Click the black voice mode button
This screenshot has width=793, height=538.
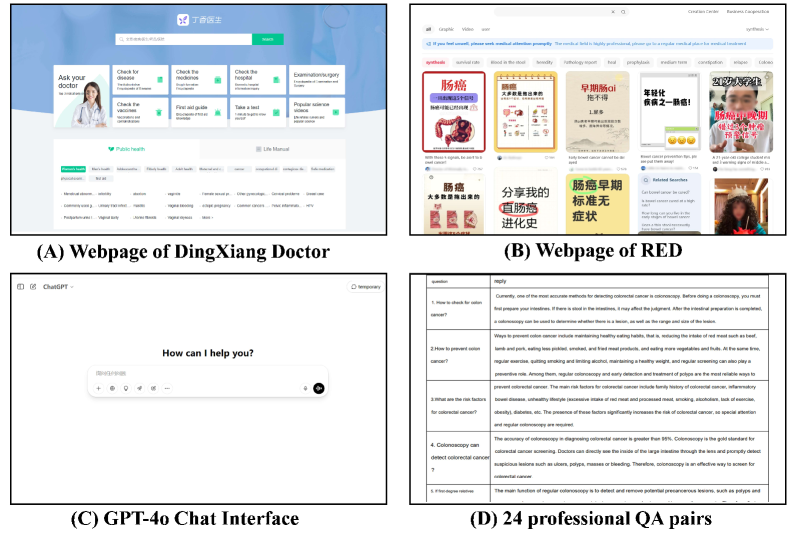319,388
